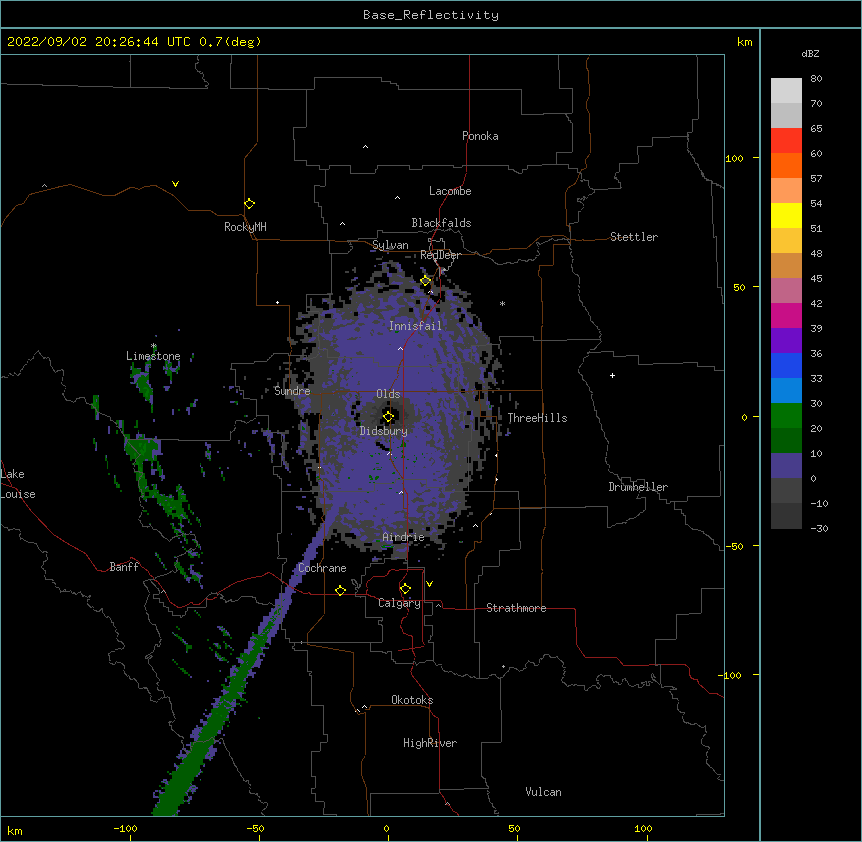The image size is (862, 842).
Task: Click the Didsbury city label
Action: (x=384, y=431)
